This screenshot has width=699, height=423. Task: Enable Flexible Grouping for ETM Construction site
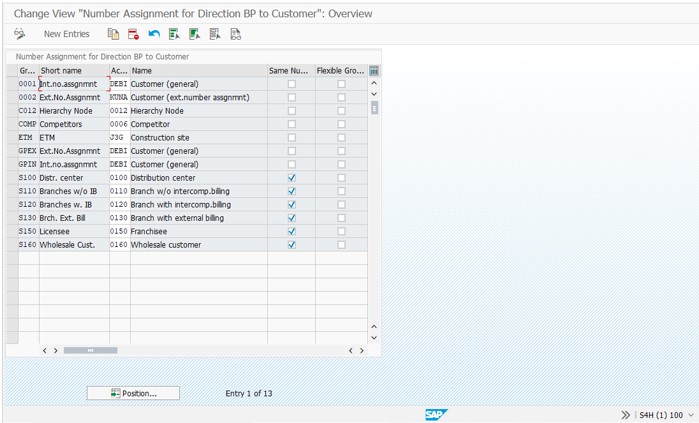click(x=341, y=137)
